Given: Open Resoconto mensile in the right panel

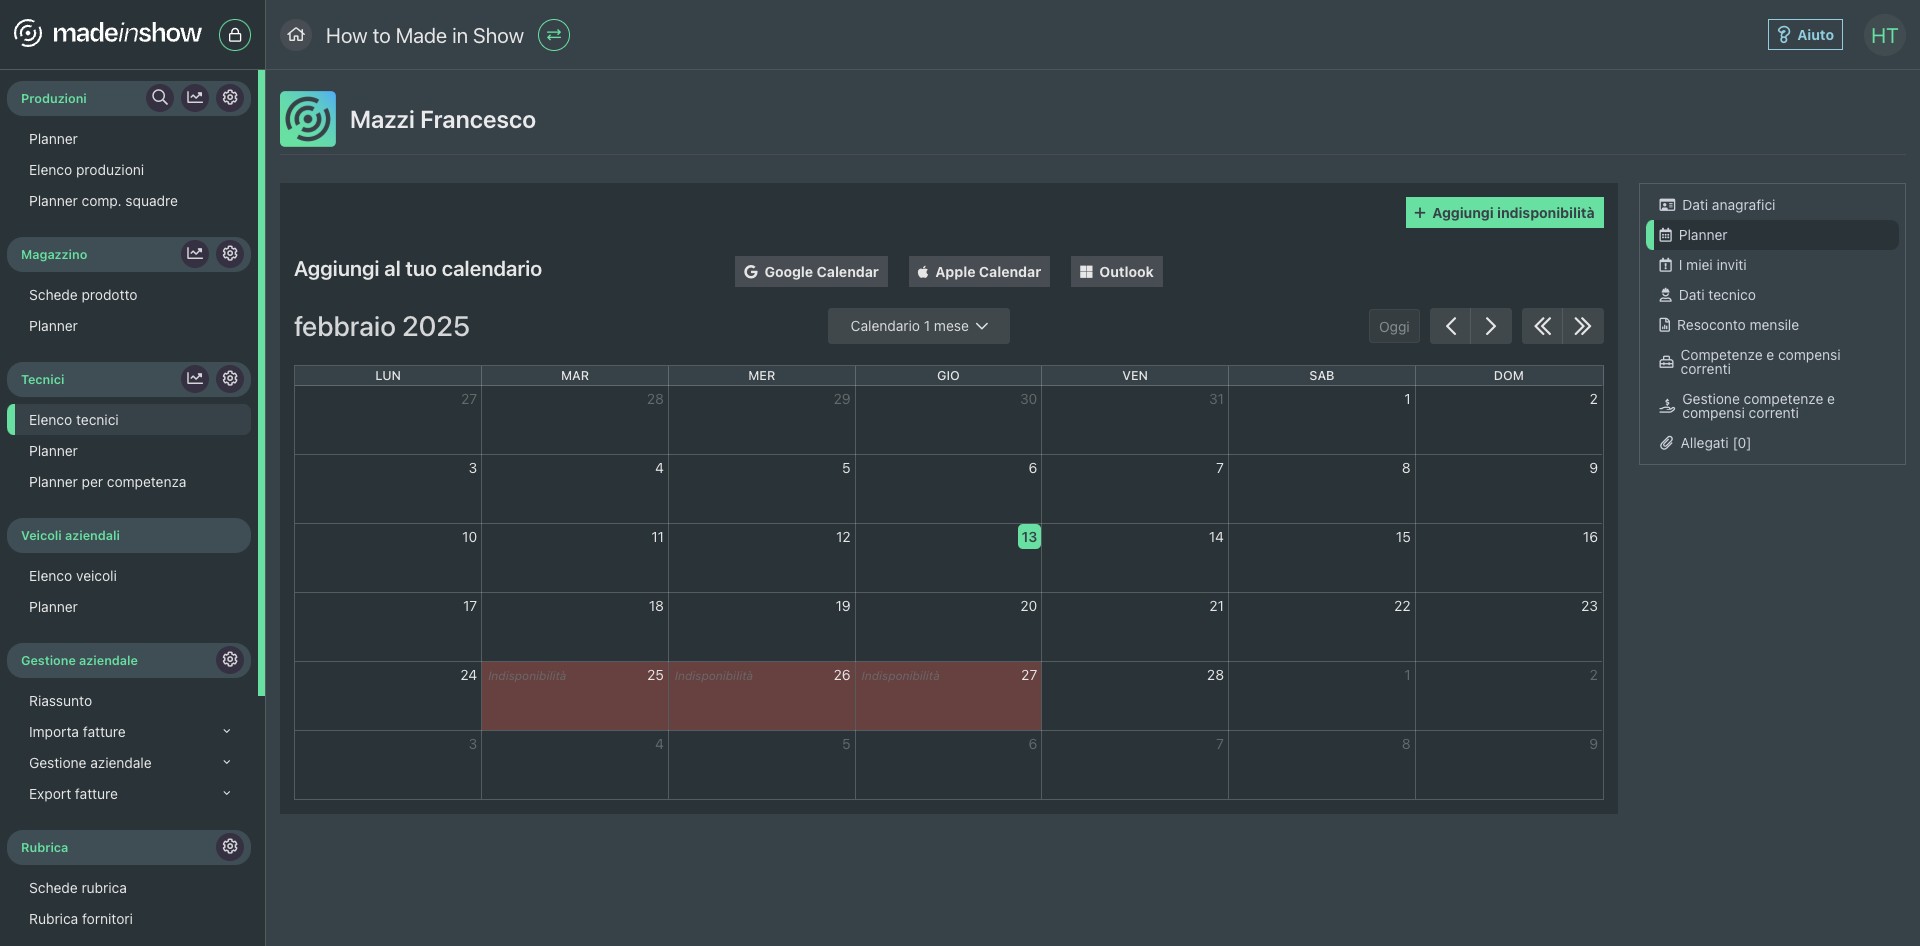Looking at the screenshot, I should (1737, 325).
